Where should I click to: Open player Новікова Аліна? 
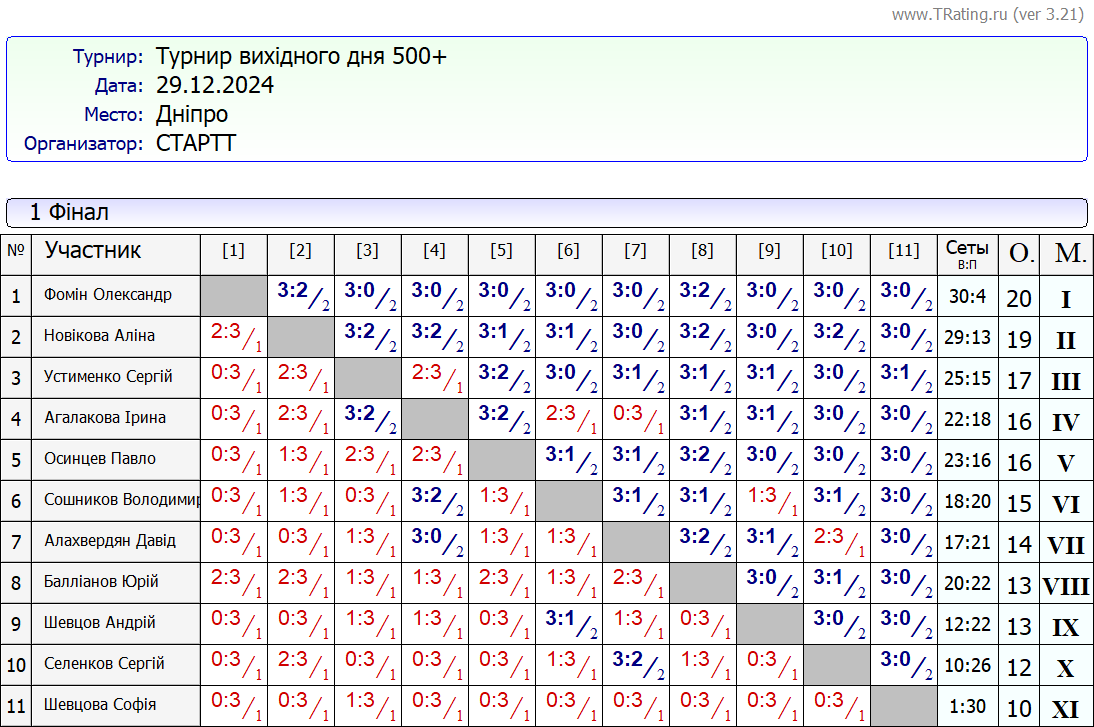click(x=99, y=336)
